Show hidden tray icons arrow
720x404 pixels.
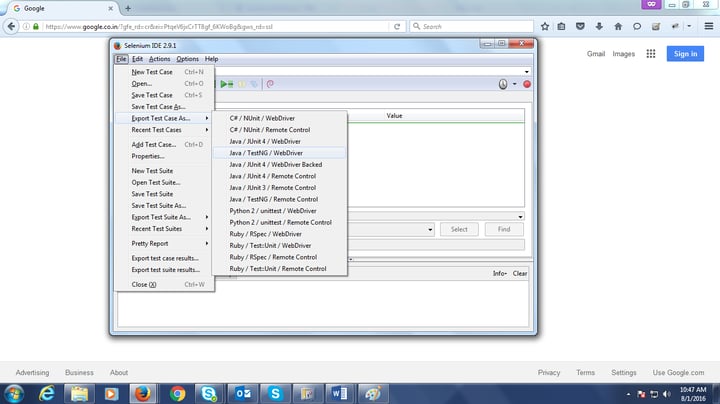pyautogui.click(x=628, y=394)
